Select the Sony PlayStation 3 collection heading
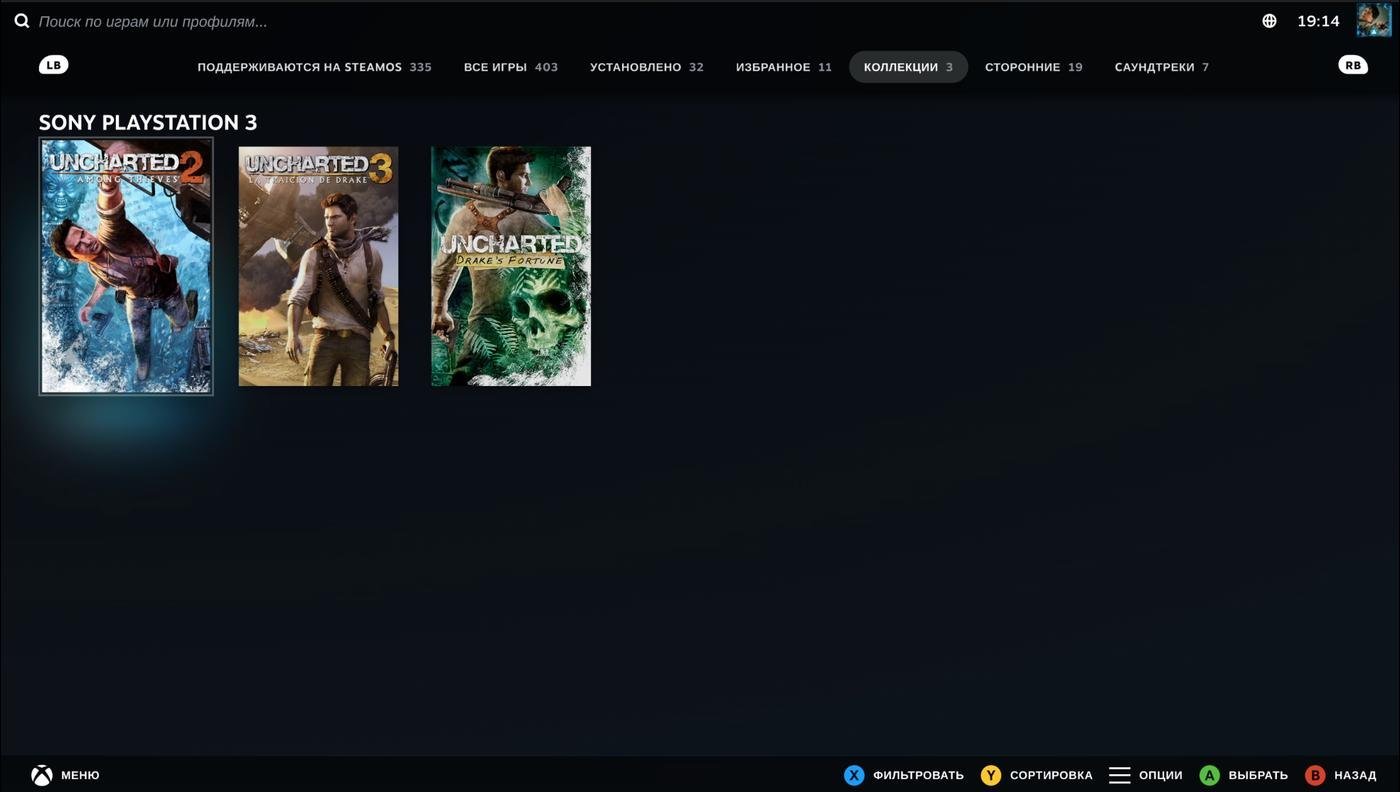Screen dimensions: 1400x792 148,122
